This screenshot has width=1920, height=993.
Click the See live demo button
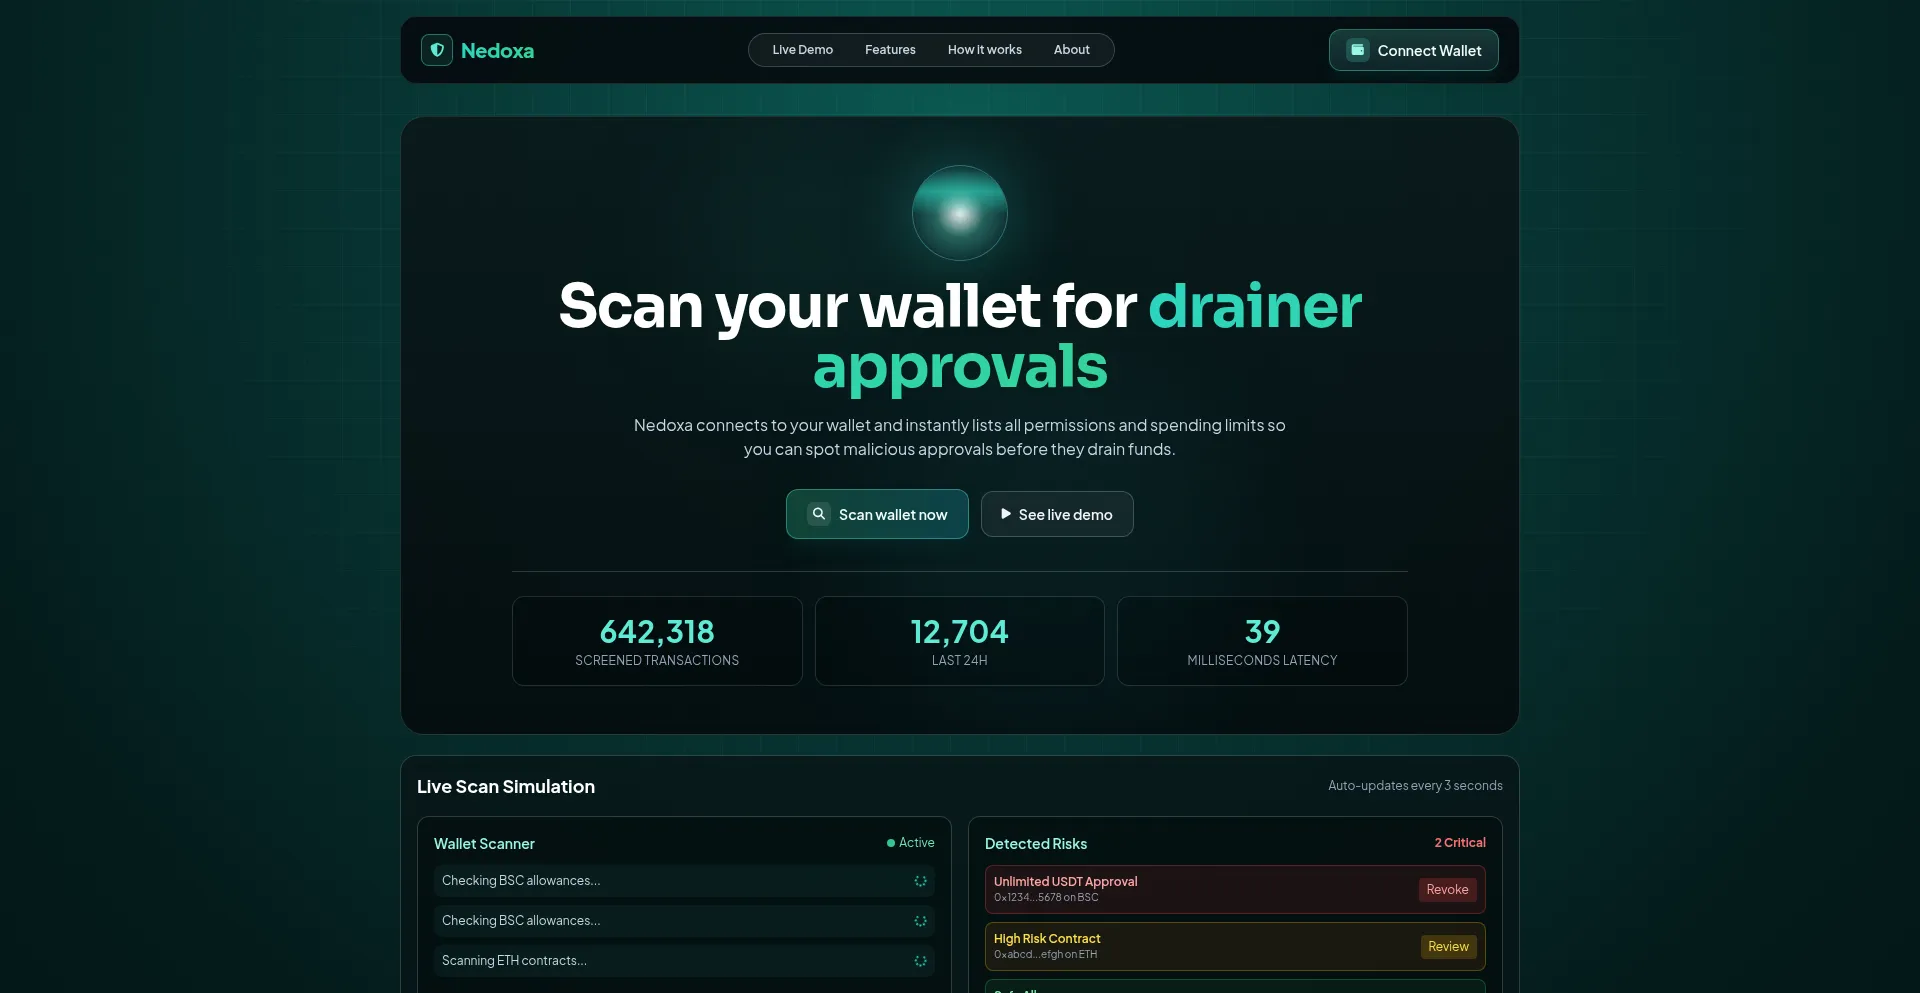[1057, 514]
